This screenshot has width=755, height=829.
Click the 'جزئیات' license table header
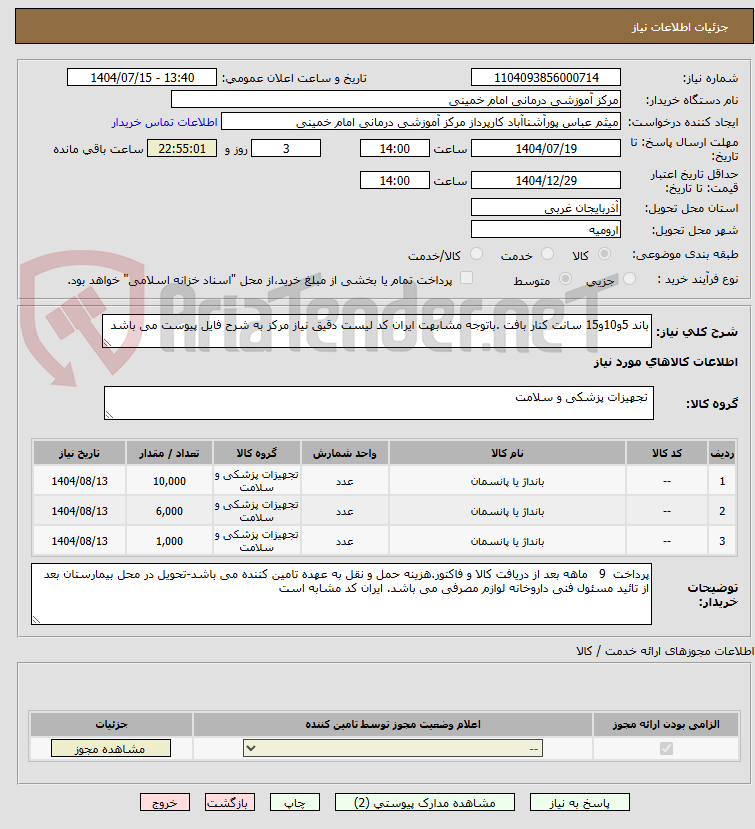click(112, 724)
